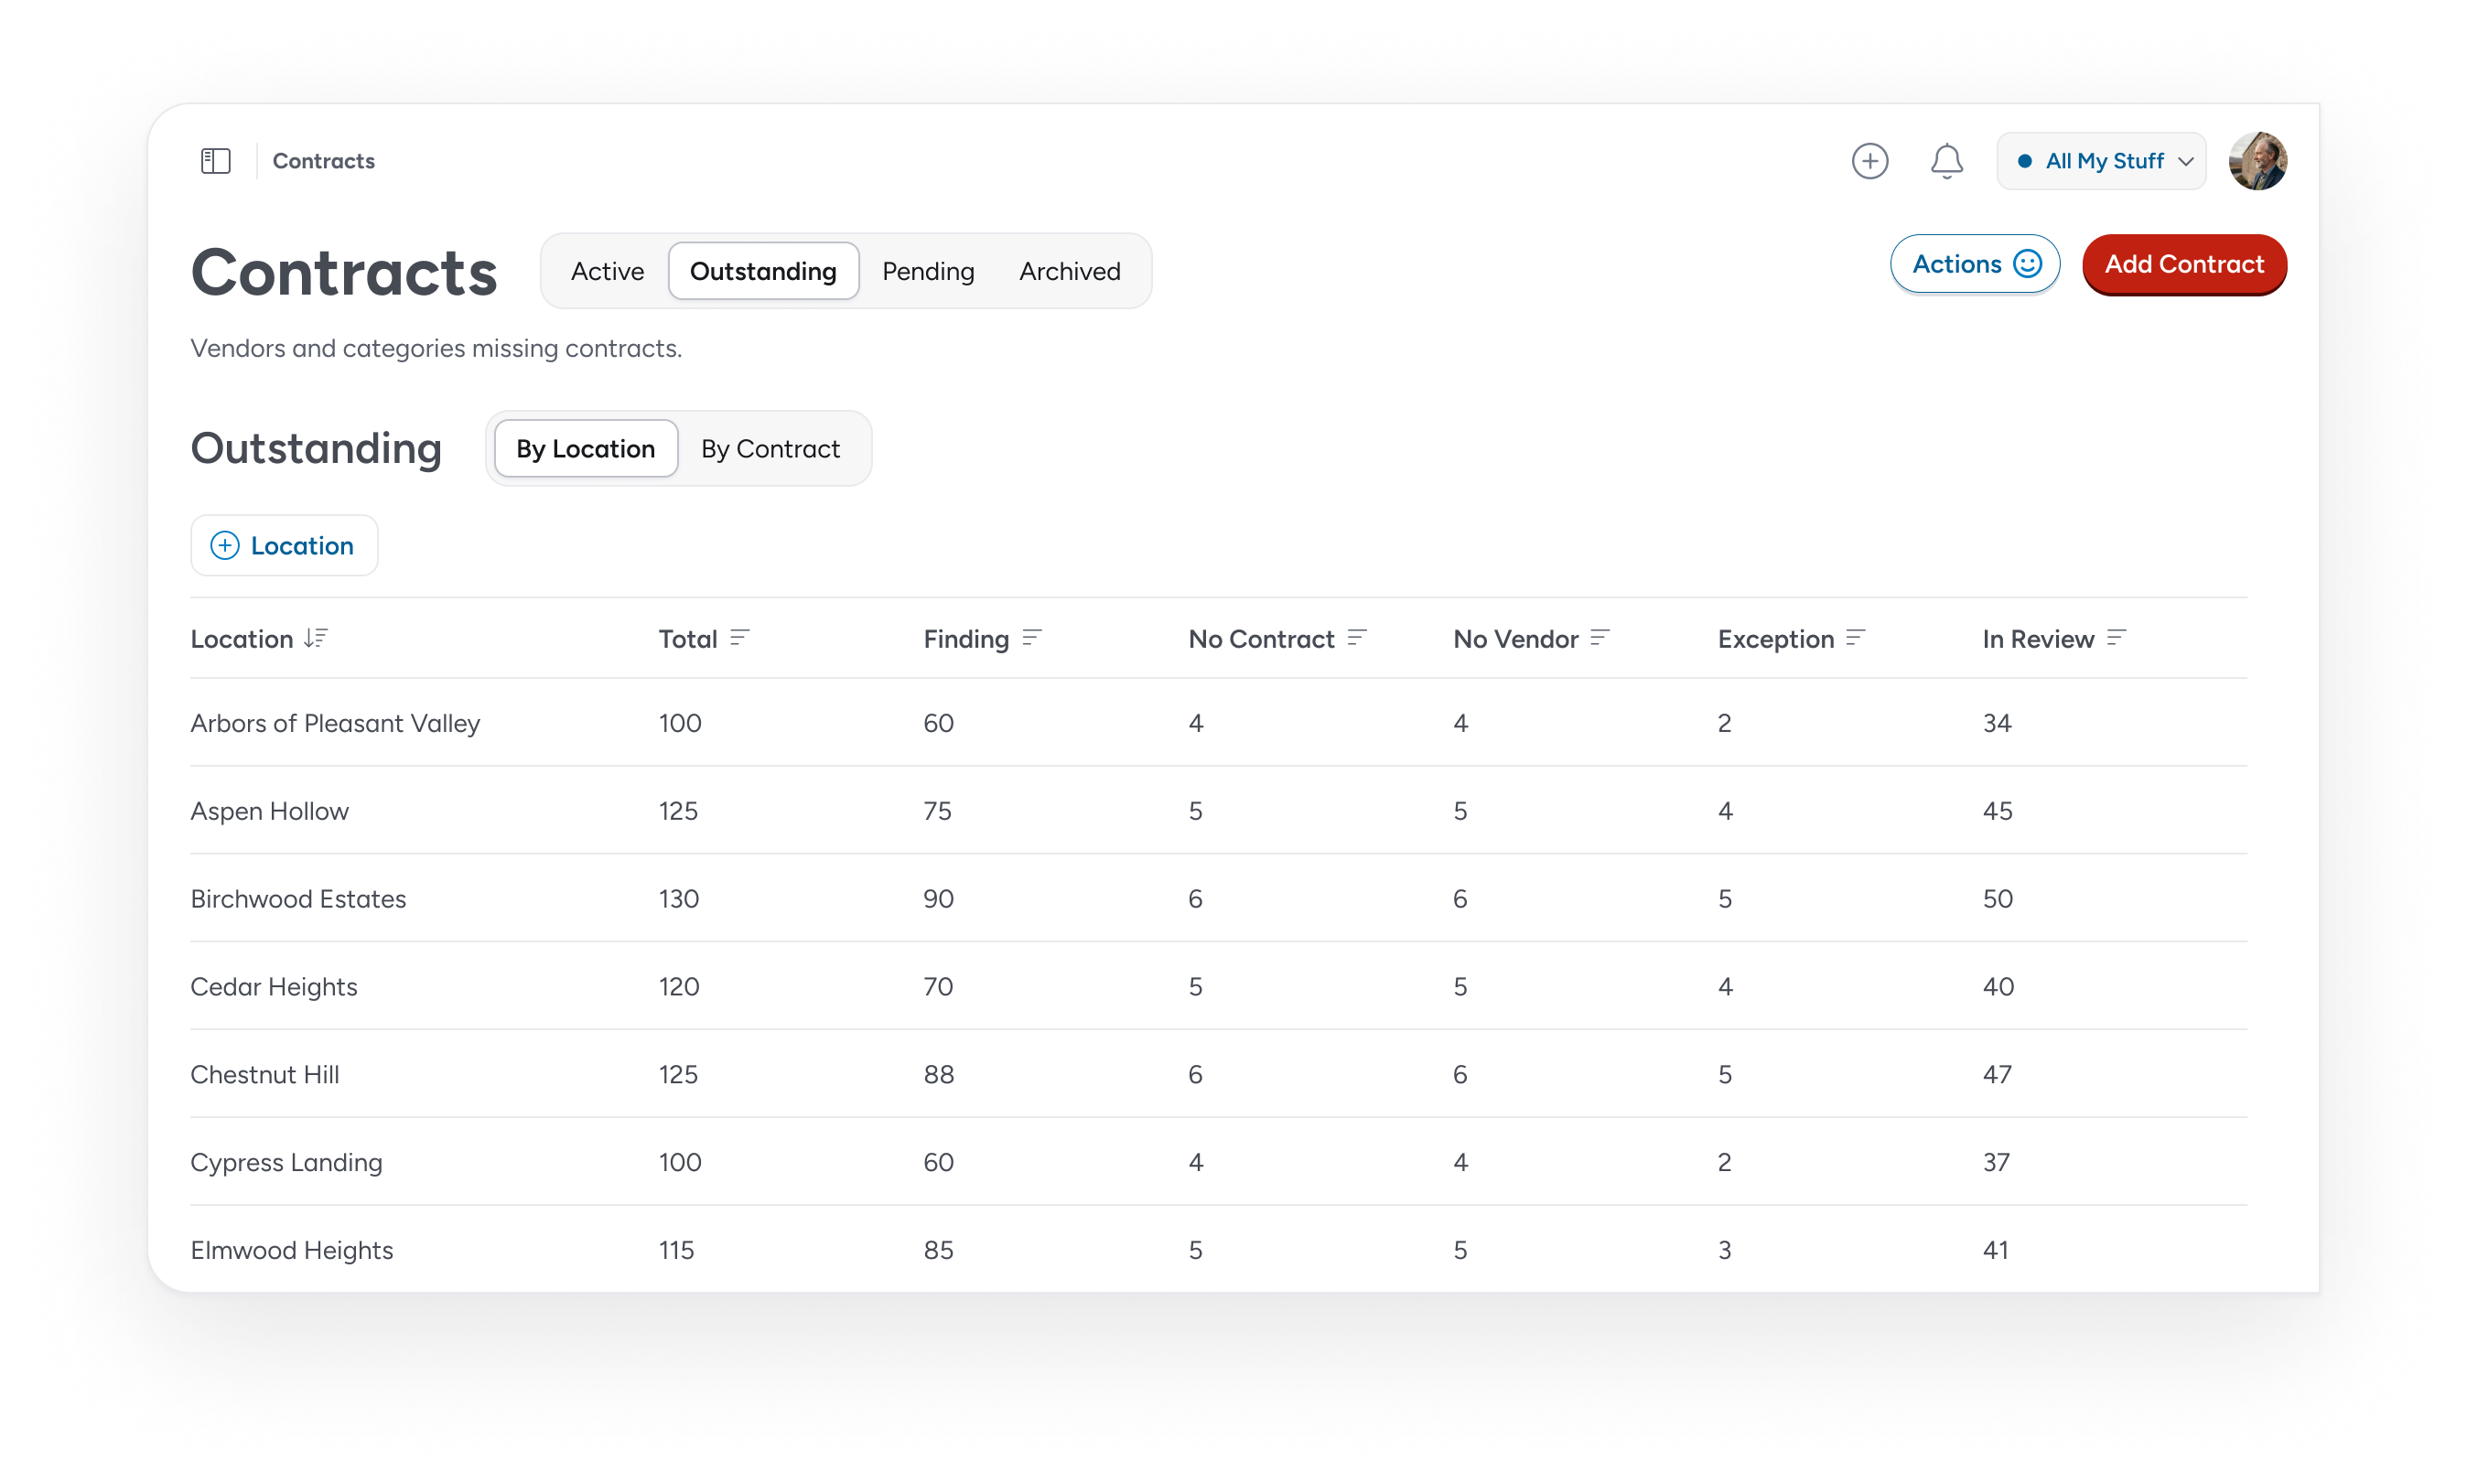This screenshot has height=1484, width=2467.
Task: Open the user profile avatar
Action: click(x=2257, y=161)
